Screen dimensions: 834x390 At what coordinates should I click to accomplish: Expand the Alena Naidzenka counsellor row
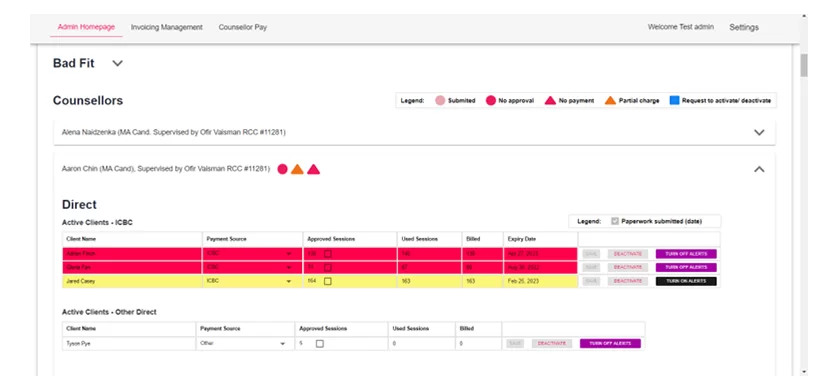pos(759,132)
